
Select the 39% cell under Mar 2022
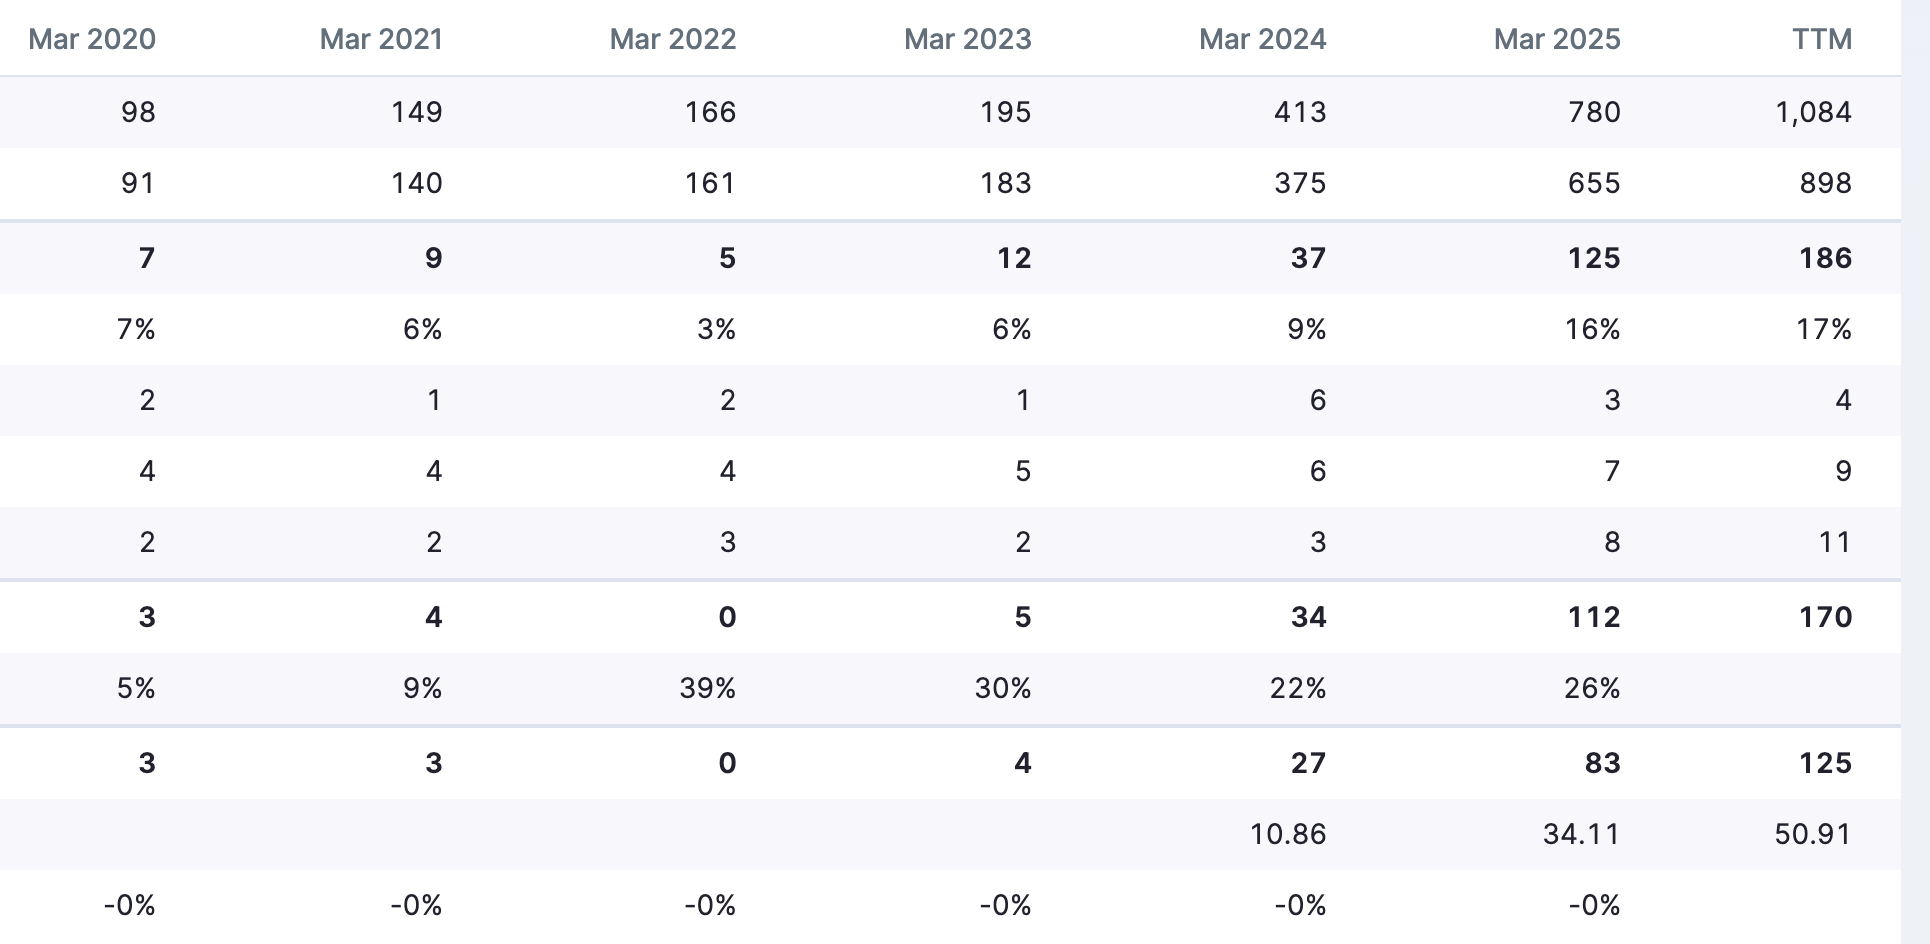coord(707,688)
